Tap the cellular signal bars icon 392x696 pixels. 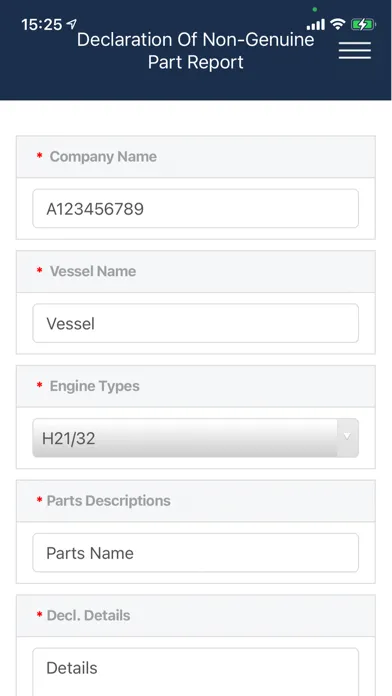pos(316,24)
